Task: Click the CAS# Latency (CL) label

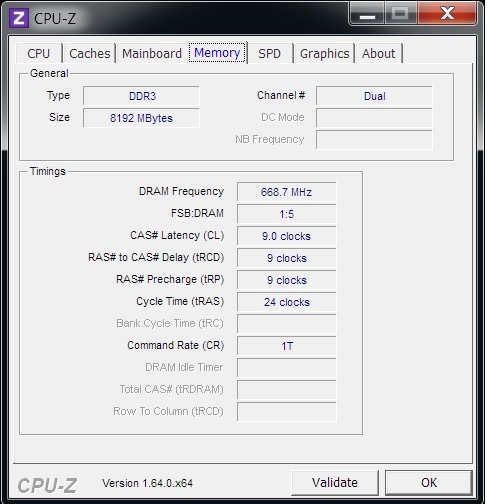Action: (x=177, y=235)
